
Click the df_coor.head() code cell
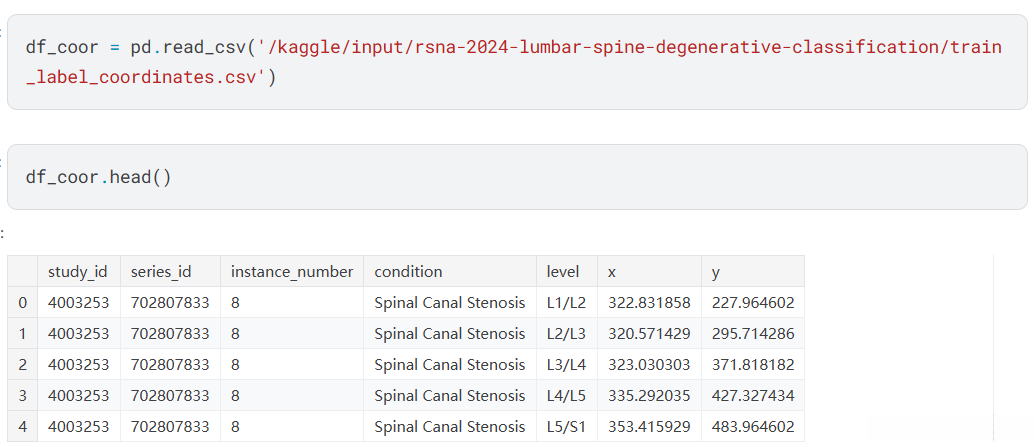tap(516, 177)
